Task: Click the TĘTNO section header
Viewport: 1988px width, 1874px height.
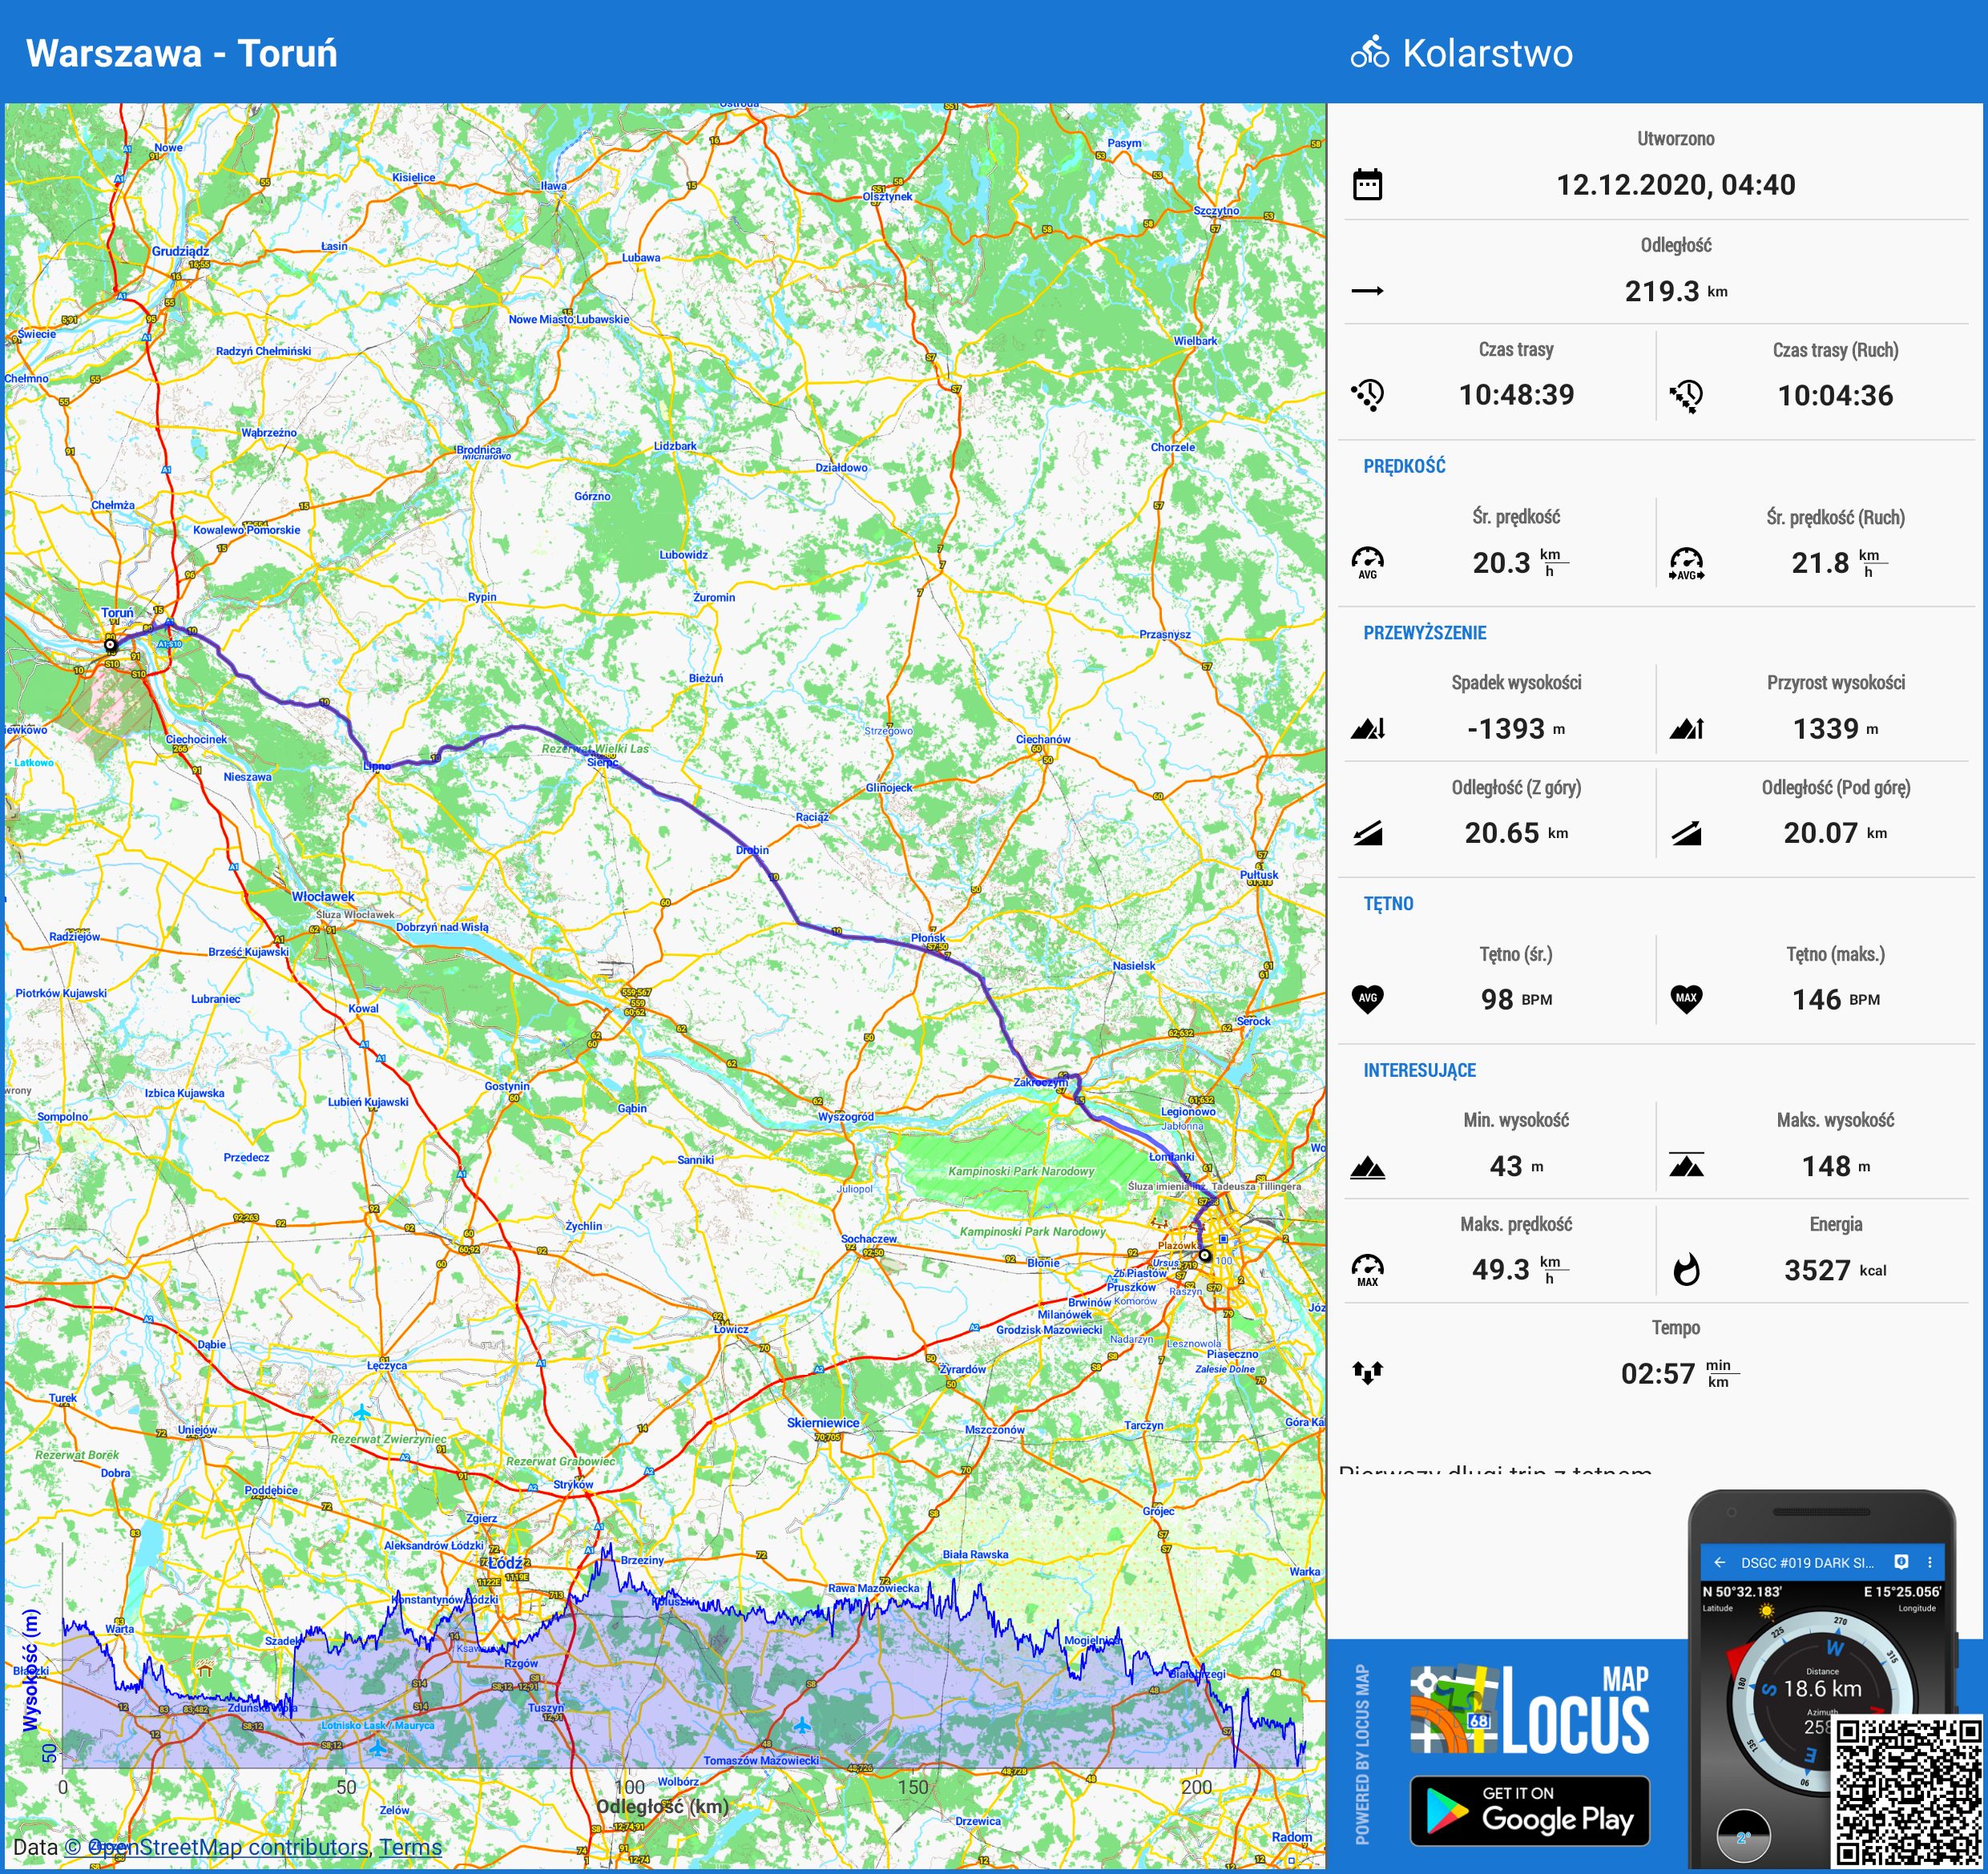Action: coord(1388,904)
